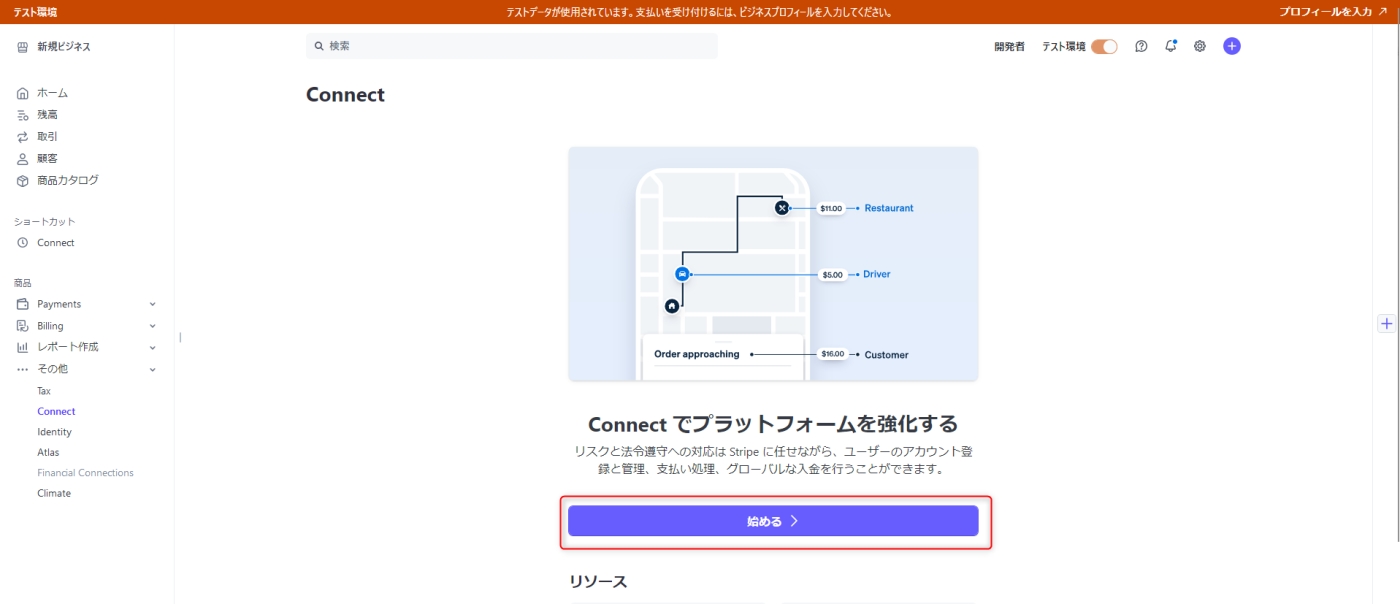Click the ホーム house icon
The height and width of the screenshot is (604, 1400).
tap(22, 93)
